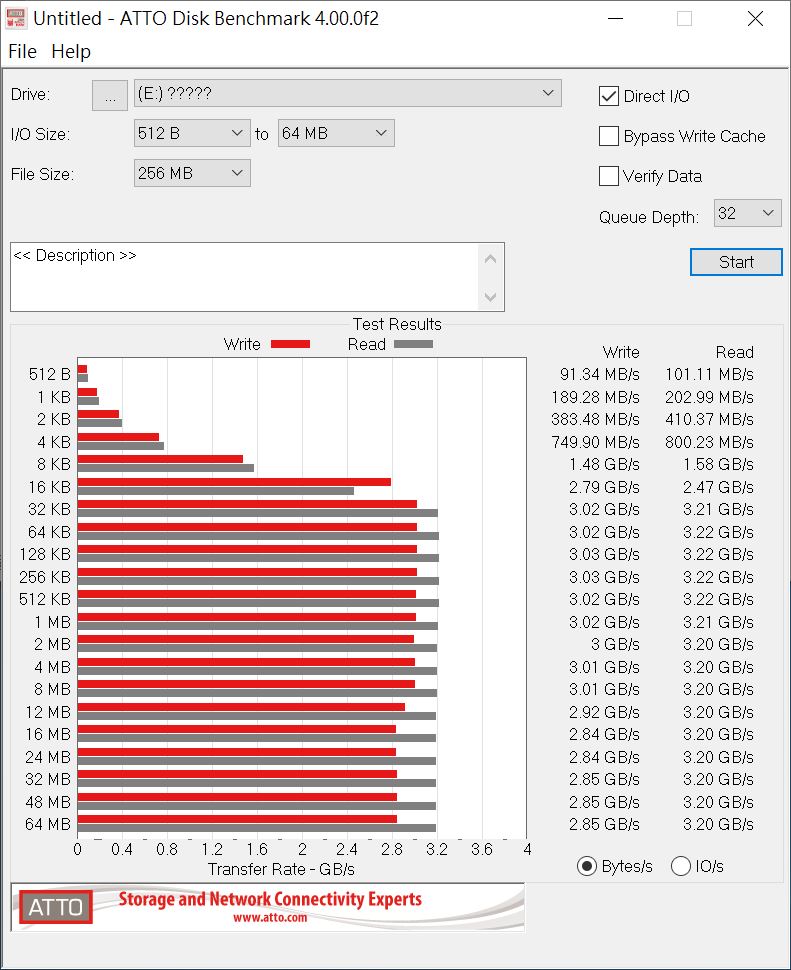Click the browse drive '...' button

coord(110,96)
